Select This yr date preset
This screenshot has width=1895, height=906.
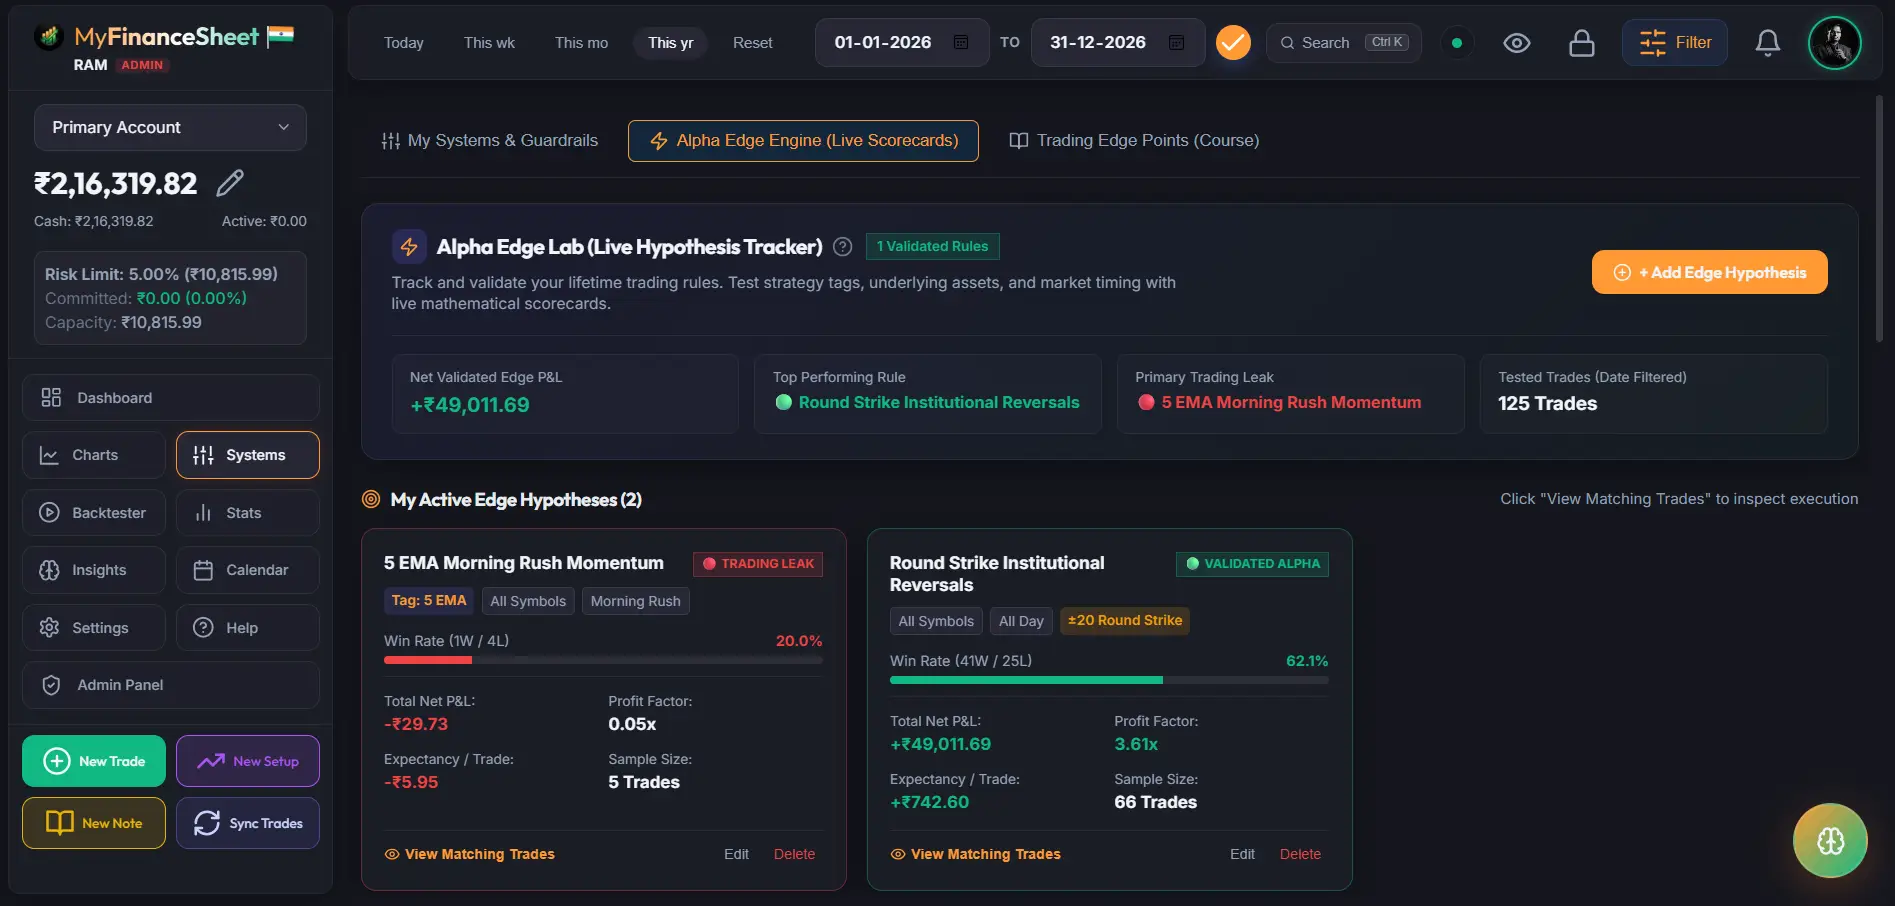(670, 43)
